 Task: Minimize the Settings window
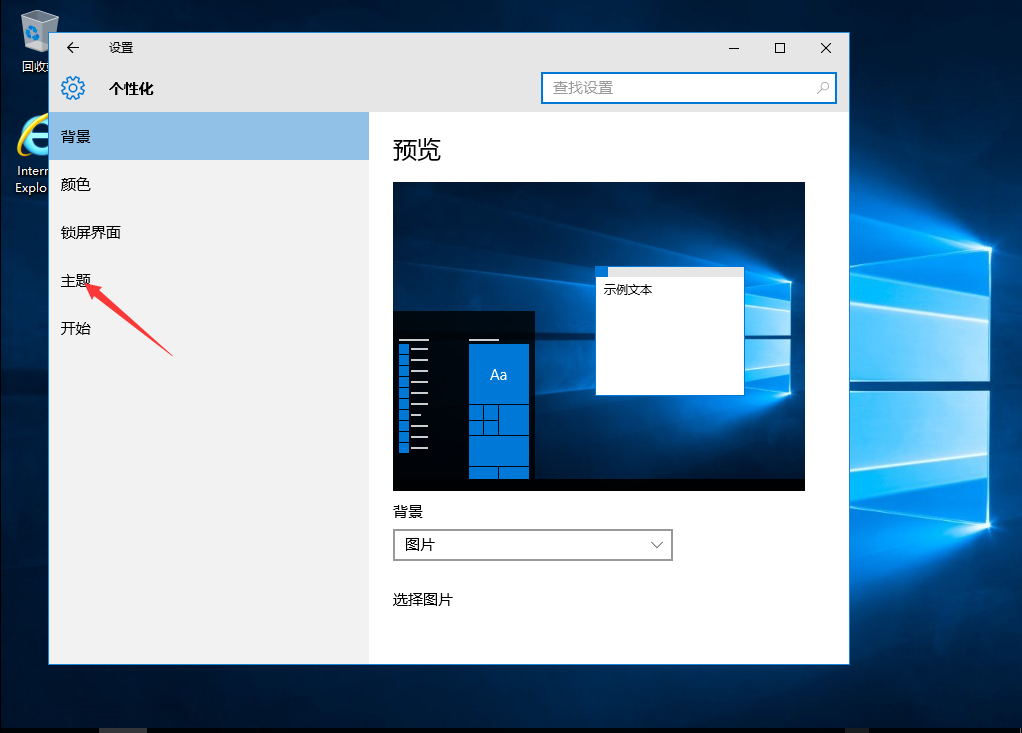click(x=734, y=48)
